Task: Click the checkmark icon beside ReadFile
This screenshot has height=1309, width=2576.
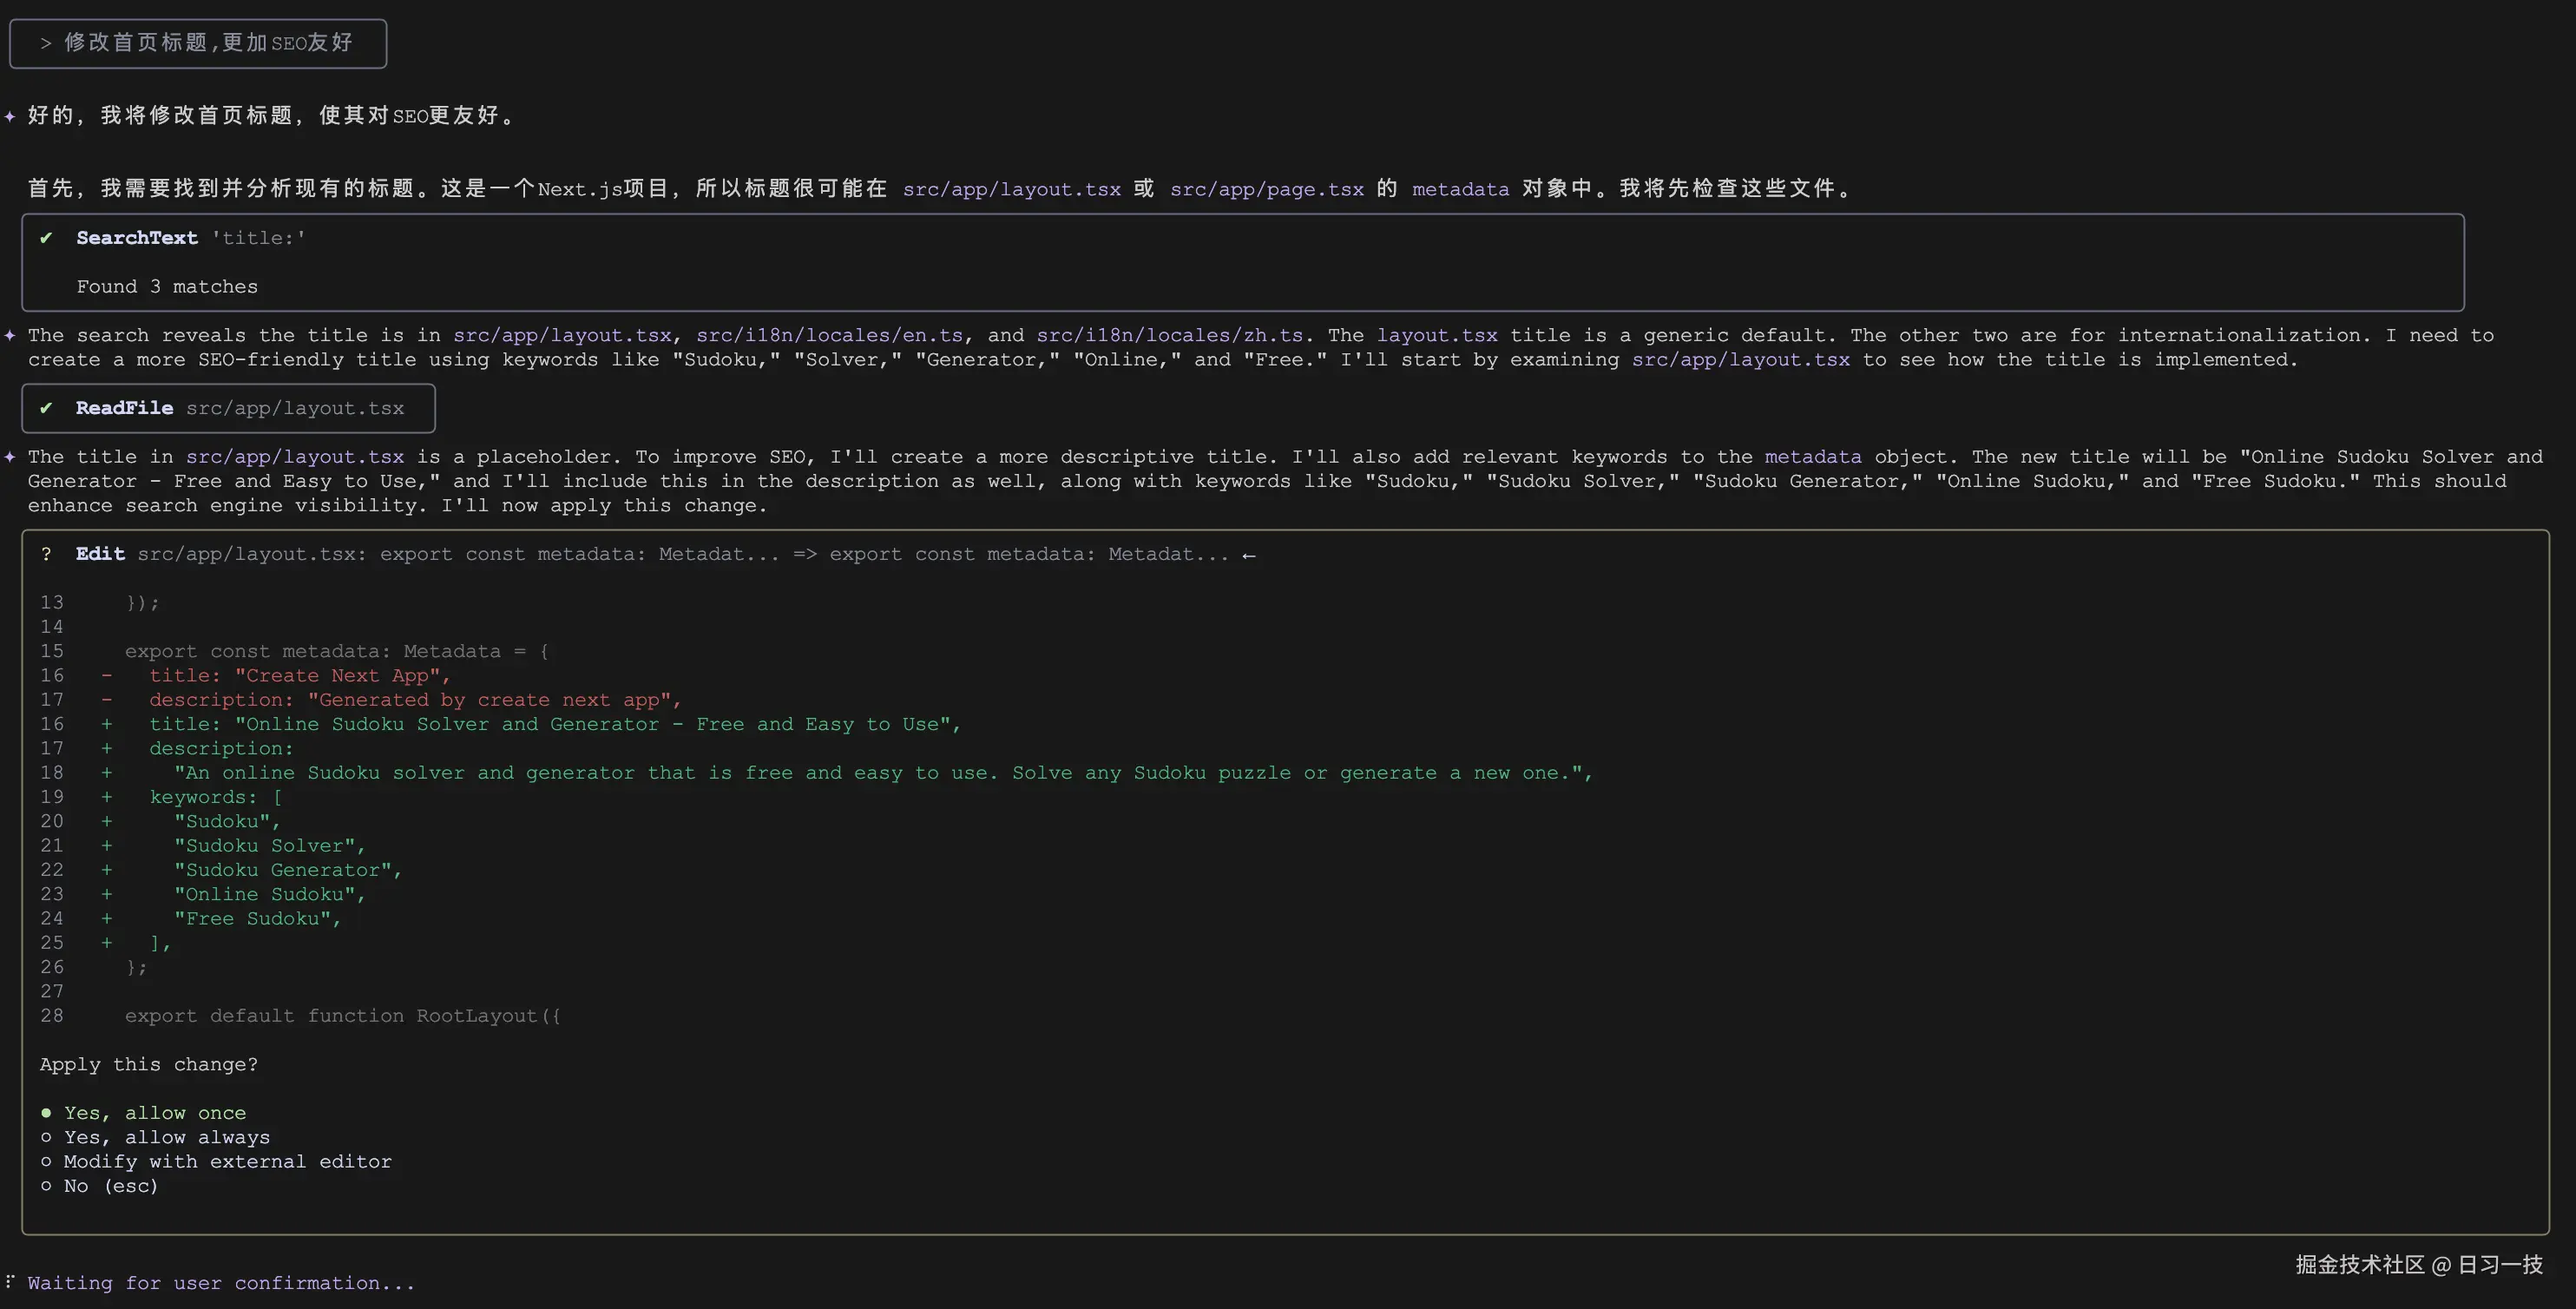Action: point(46,408)
